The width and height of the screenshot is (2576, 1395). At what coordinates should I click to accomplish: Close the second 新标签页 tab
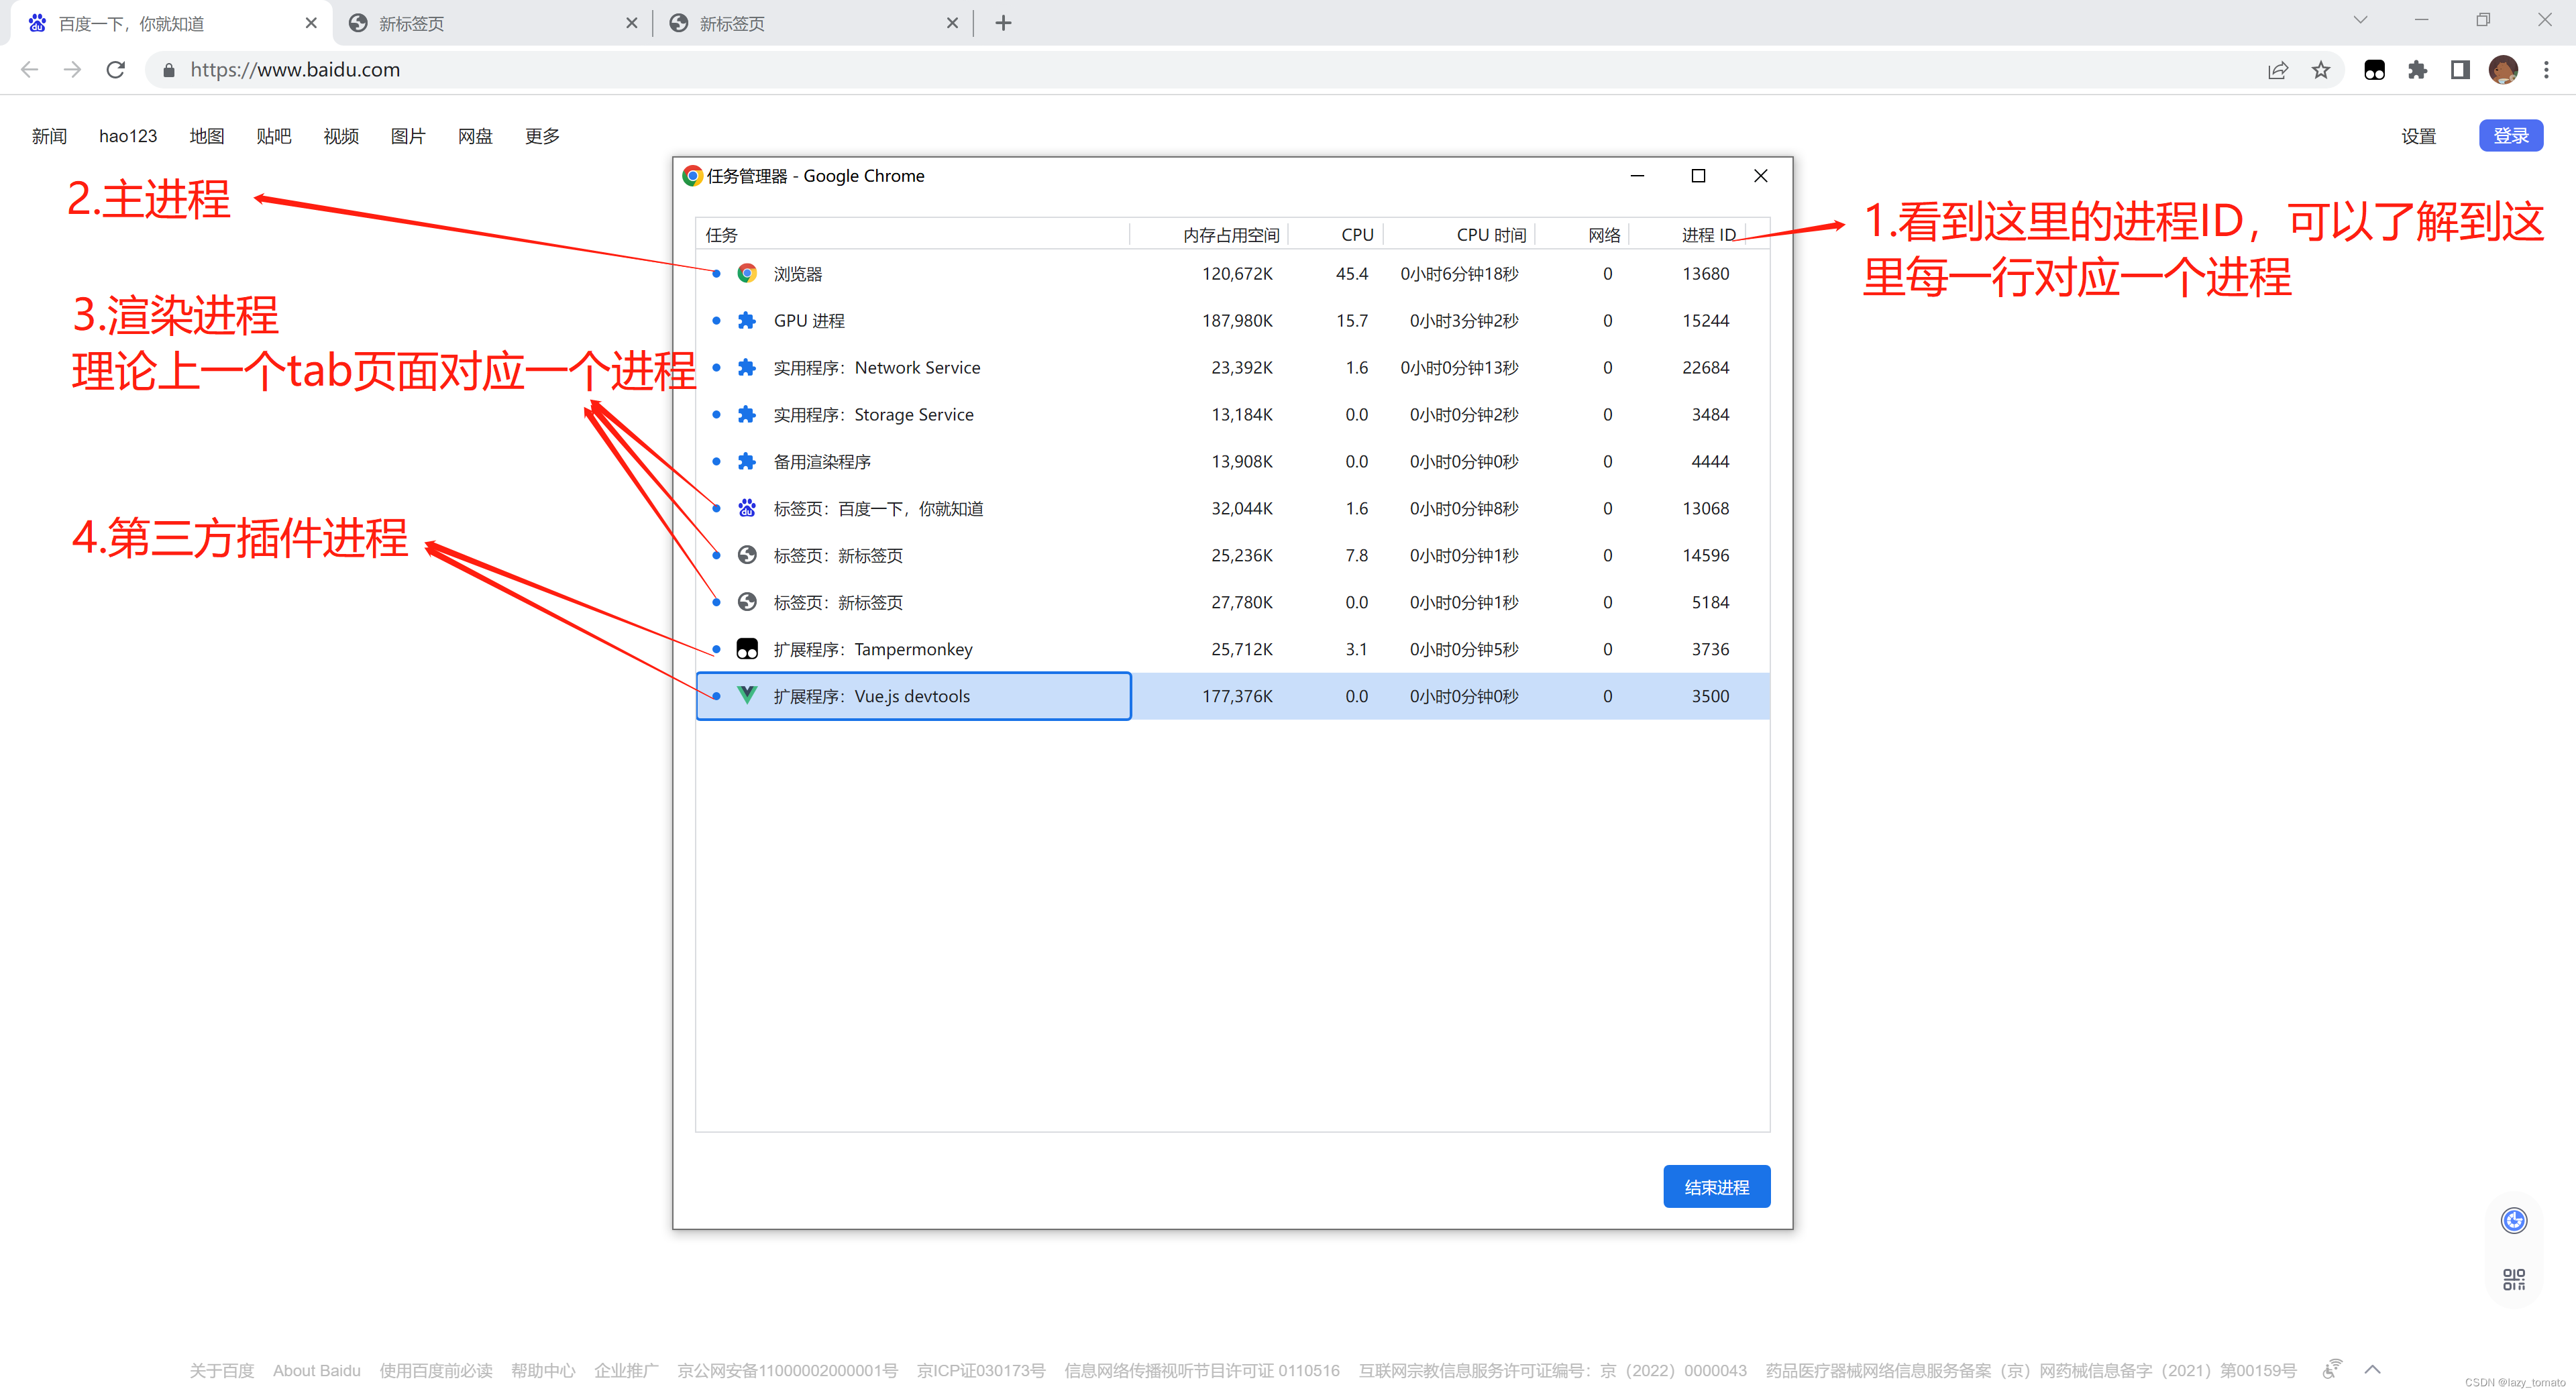tap(631, 23)
